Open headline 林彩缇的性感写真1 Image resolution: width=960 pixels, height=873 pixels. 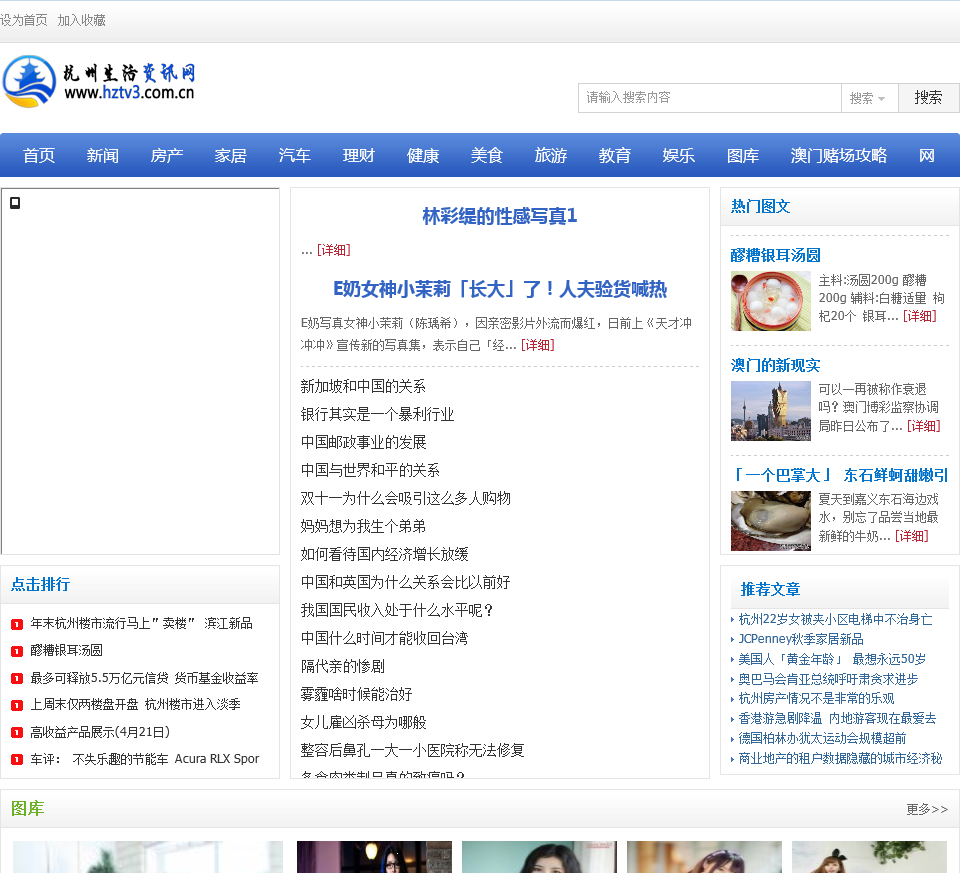(x=500, y=216)
